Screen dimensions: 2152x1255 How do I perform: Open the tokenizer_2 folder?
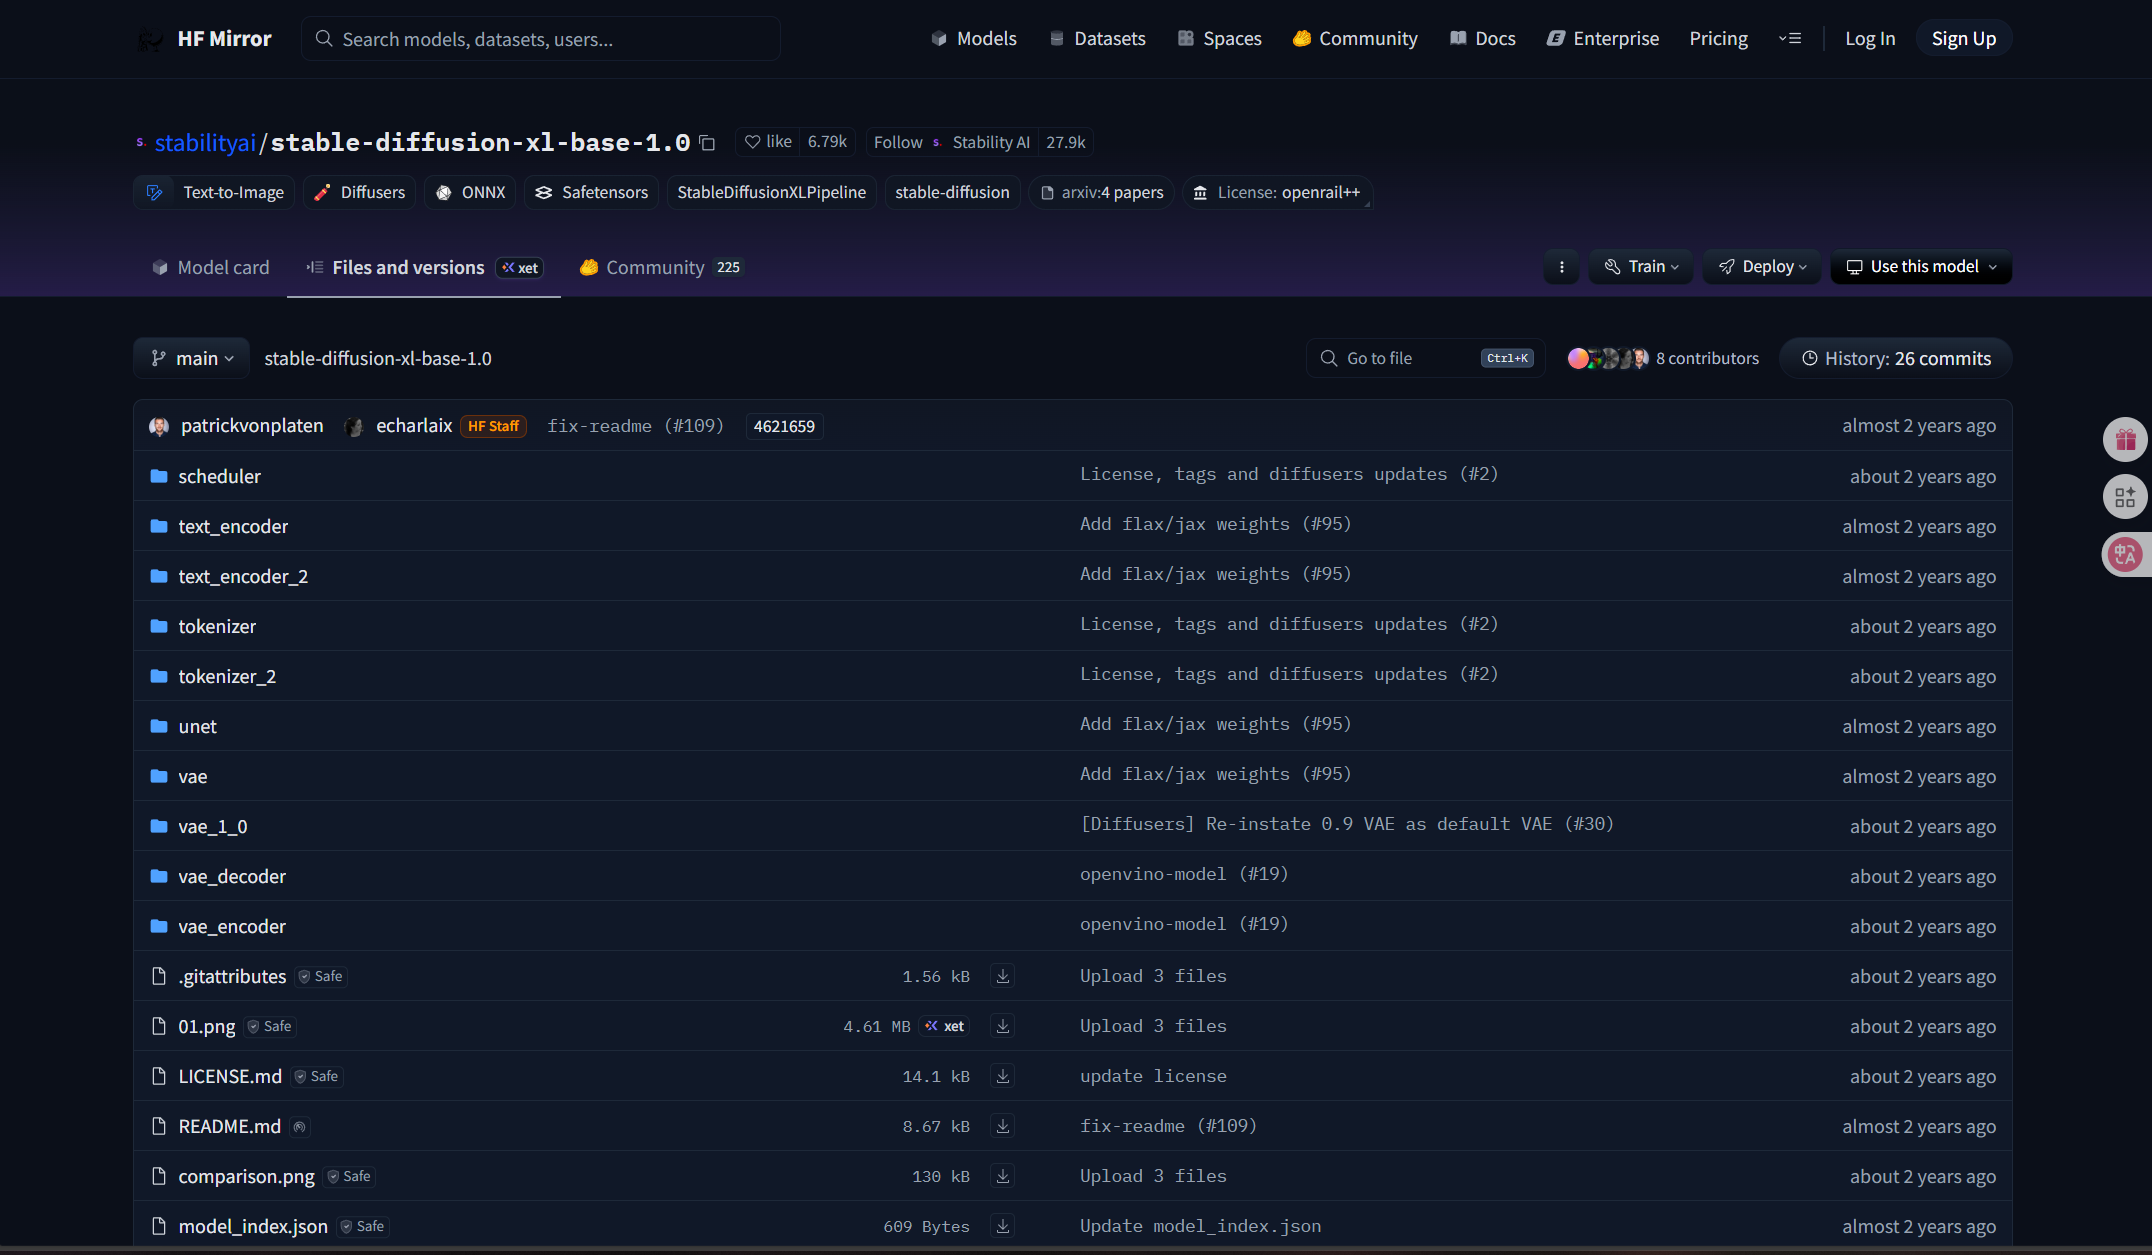tap(227, 676)
